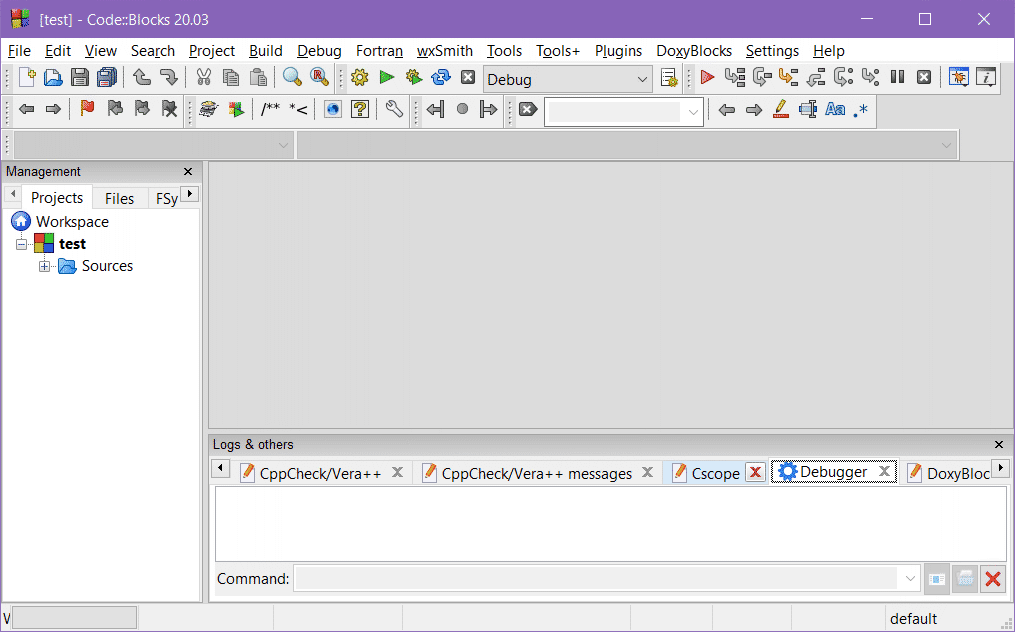Toggle regex search option icon
The height and width of the screenshot is (632, 1015).
click(x=861, y=110)
